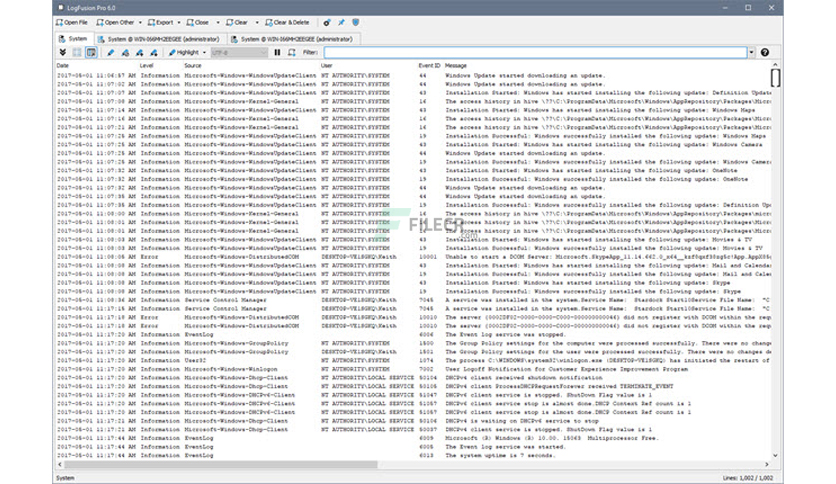Click the Close toolbar button
836x484 pixels.
pos(198,22)
